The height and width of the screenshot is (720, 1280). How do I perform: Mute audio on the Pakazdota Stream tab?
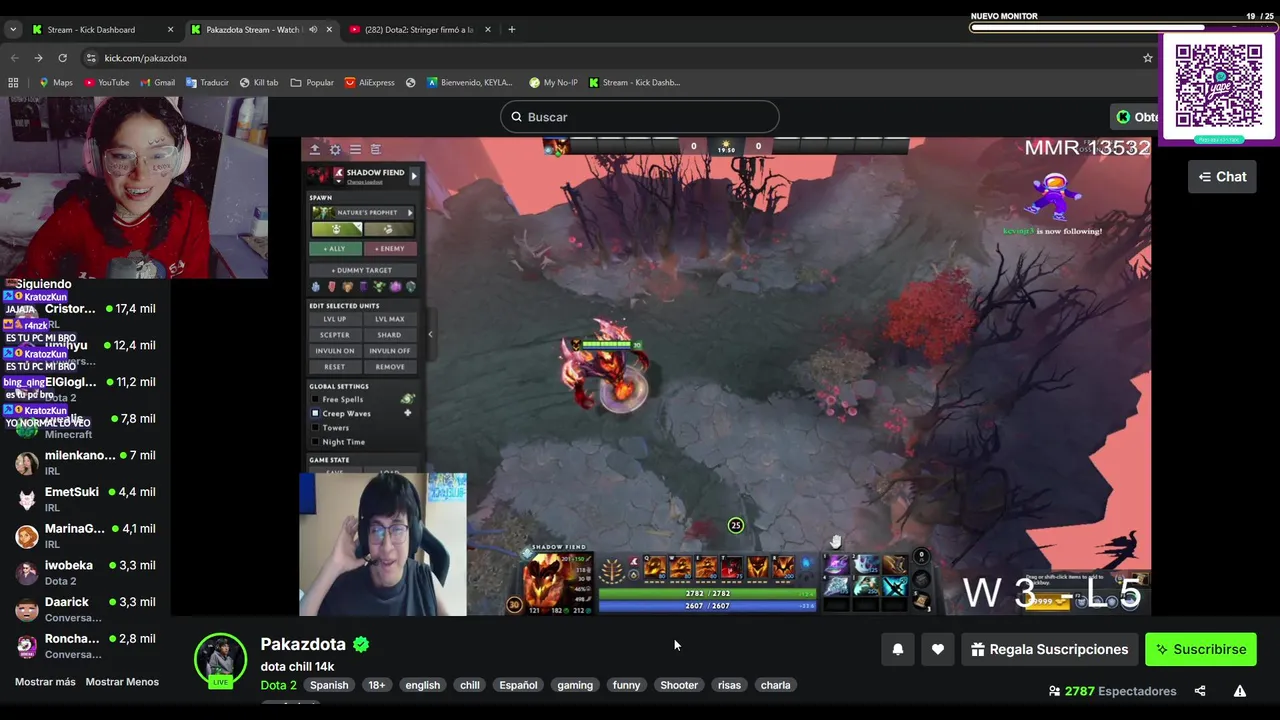[x=313, y=30]
